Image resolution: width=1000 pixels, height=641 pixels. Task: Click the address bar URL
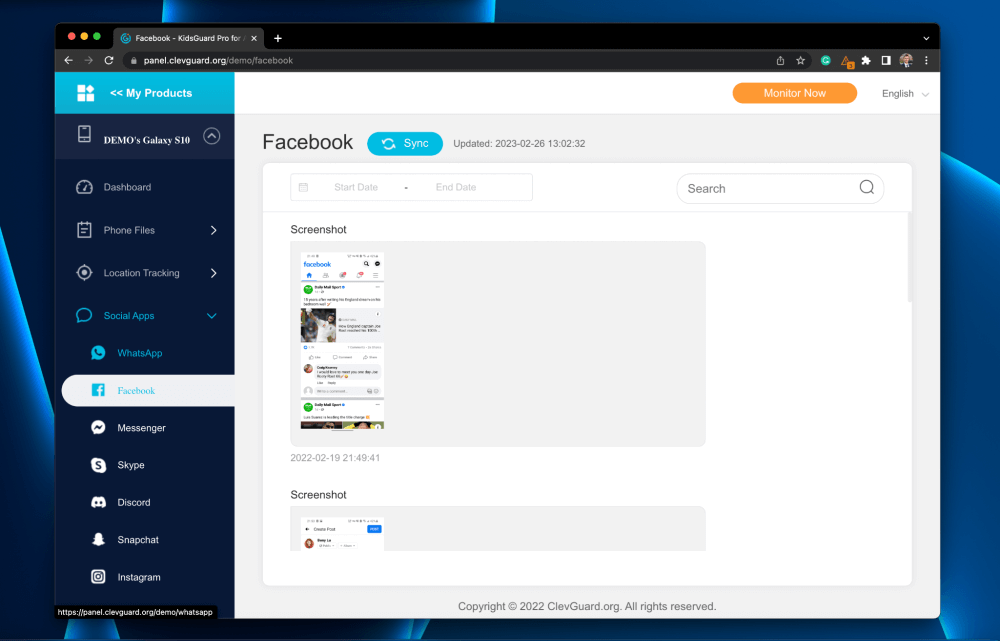point(218,61)
